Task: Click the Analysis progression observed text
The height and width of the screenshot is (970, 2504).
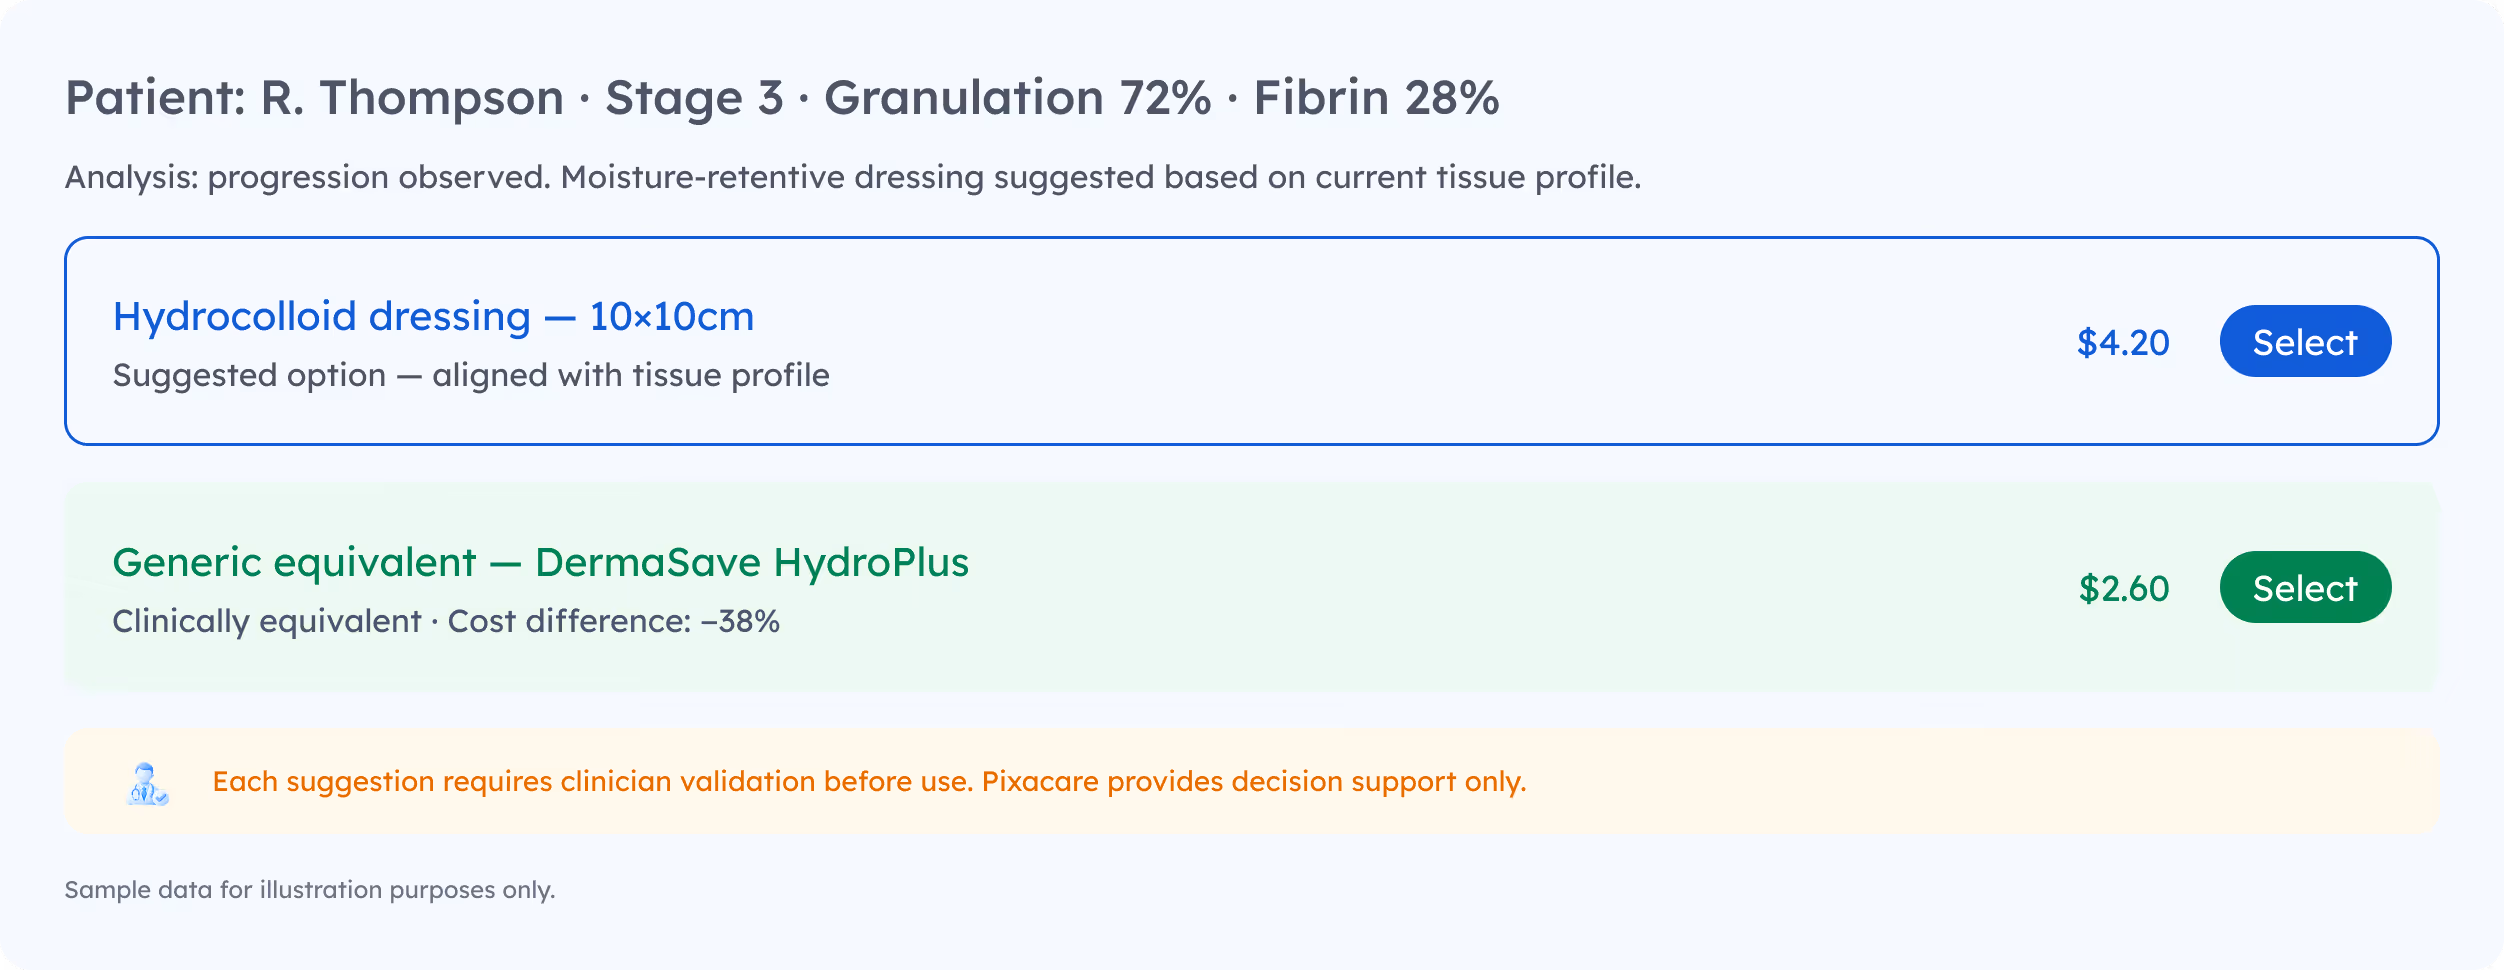Action: tap(852, 178)
